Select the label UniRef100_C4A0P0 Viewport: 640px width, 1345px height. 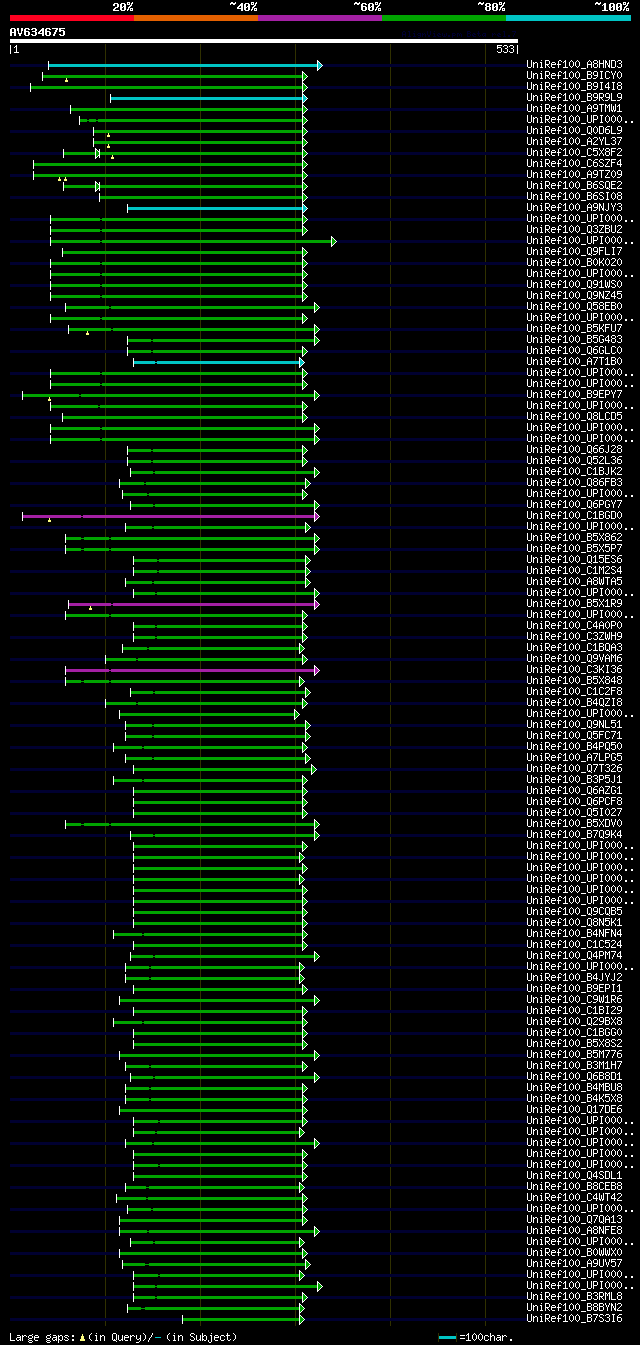coord(574,626)
